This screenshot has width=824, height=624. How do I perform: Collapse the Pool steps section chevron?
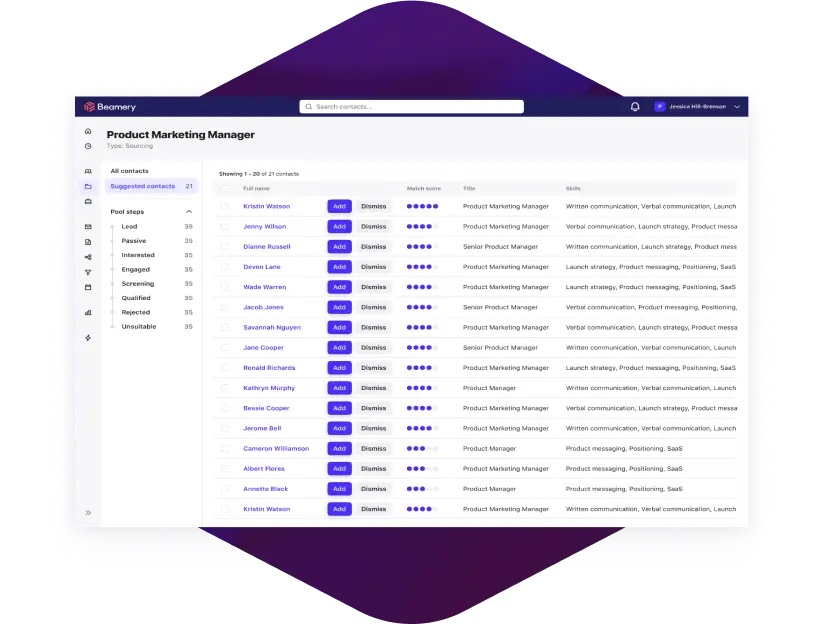[189, 212]
